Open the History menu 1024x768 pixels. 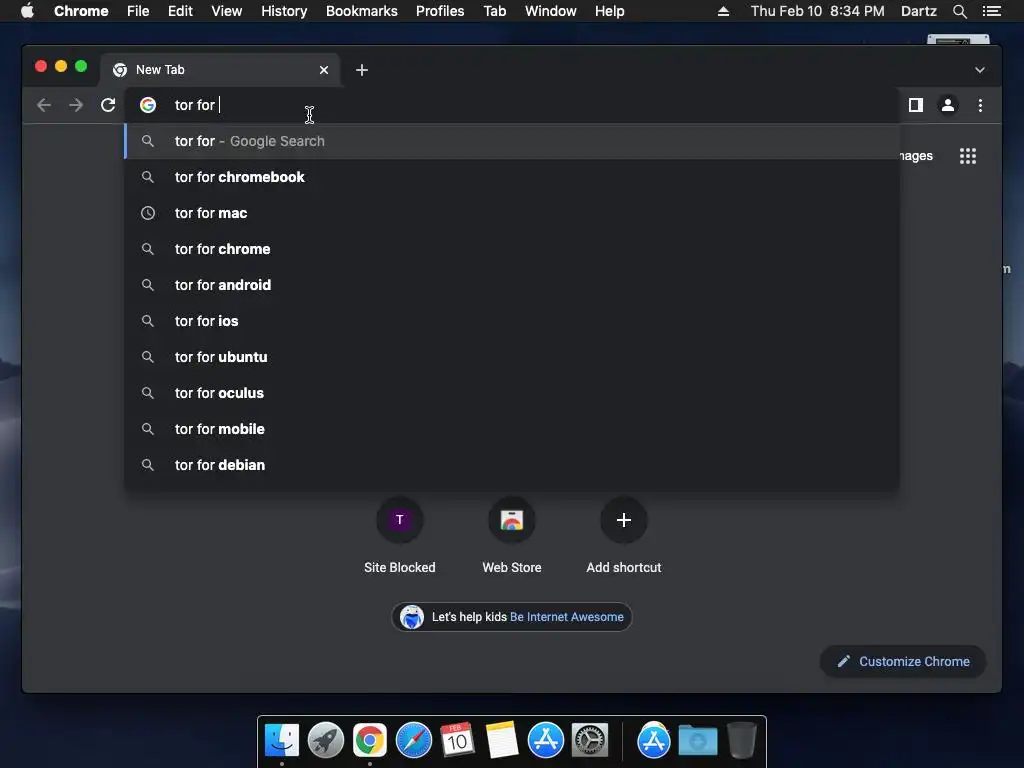coord(283,11)
